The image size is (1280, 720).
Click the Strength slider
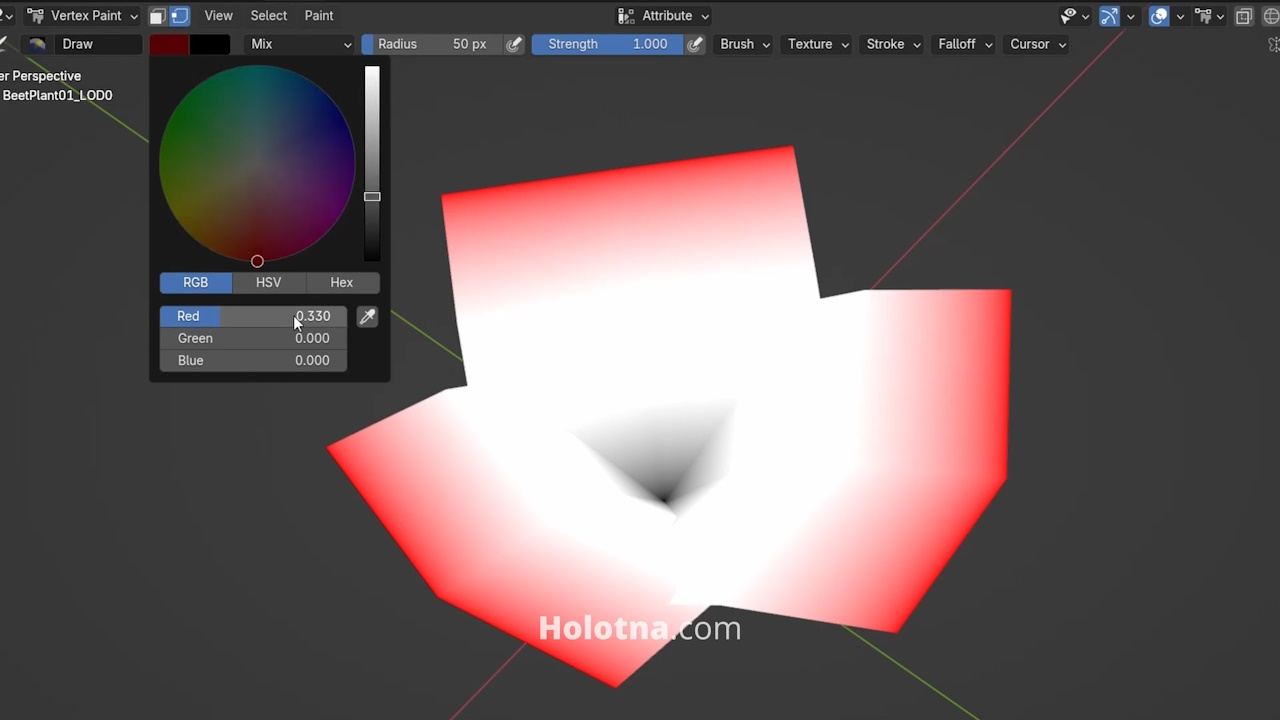click(607, 44)
